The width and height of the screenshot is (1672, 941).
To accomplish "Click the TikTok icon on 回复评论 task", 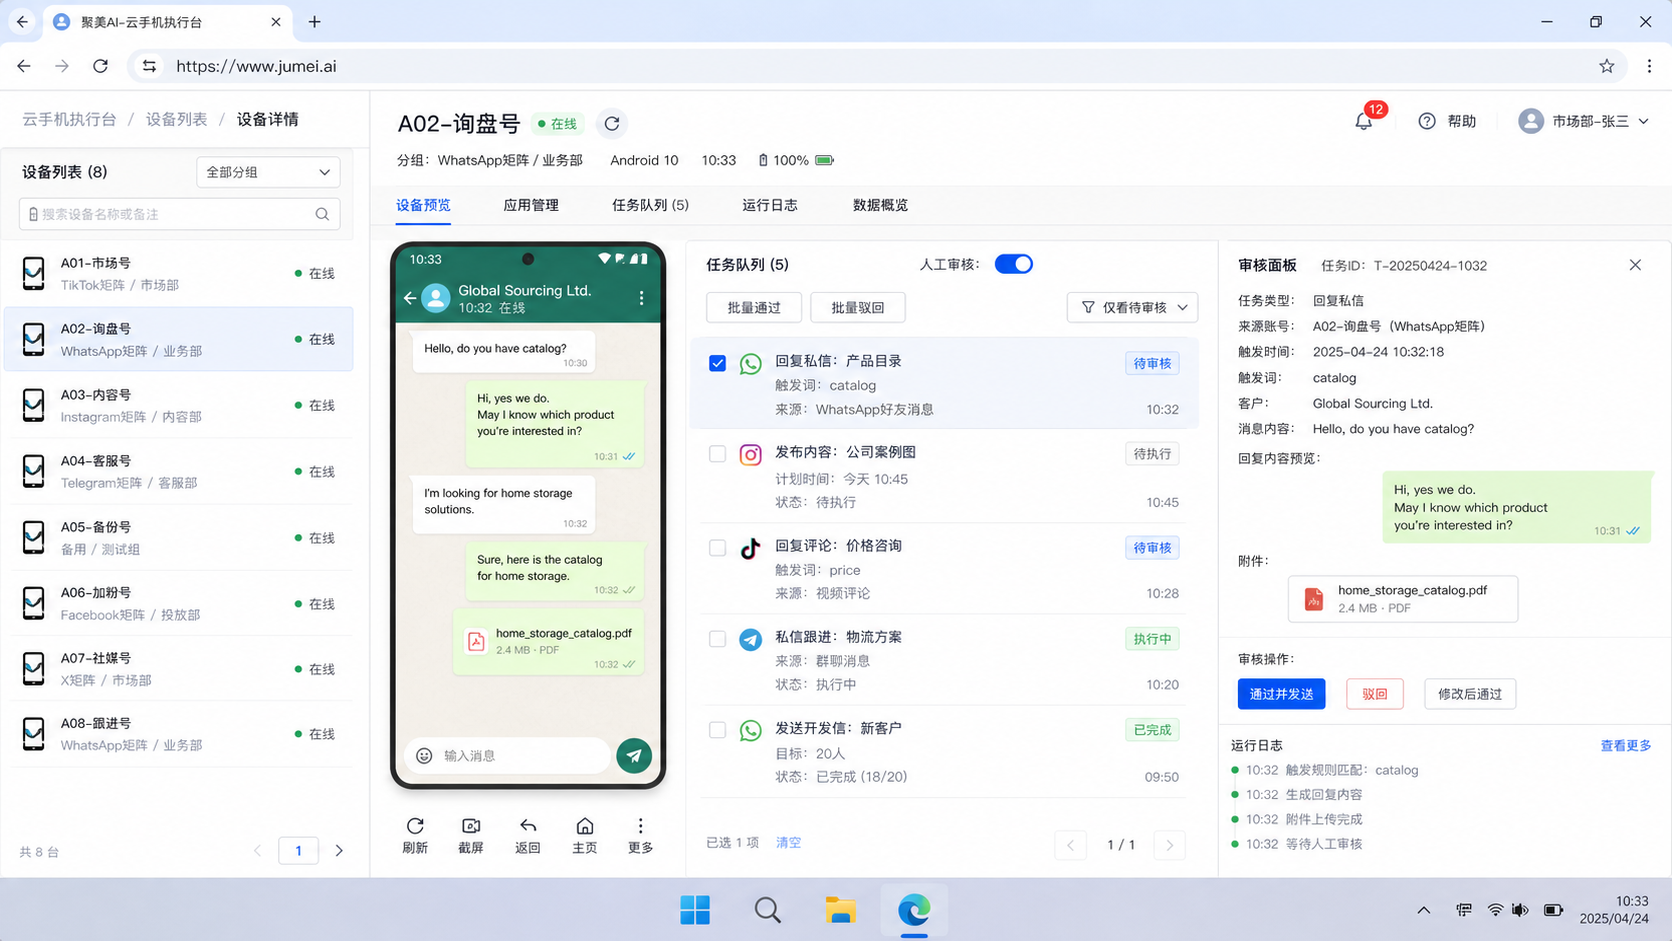I will pyautogui.click(x=750, y=548).
